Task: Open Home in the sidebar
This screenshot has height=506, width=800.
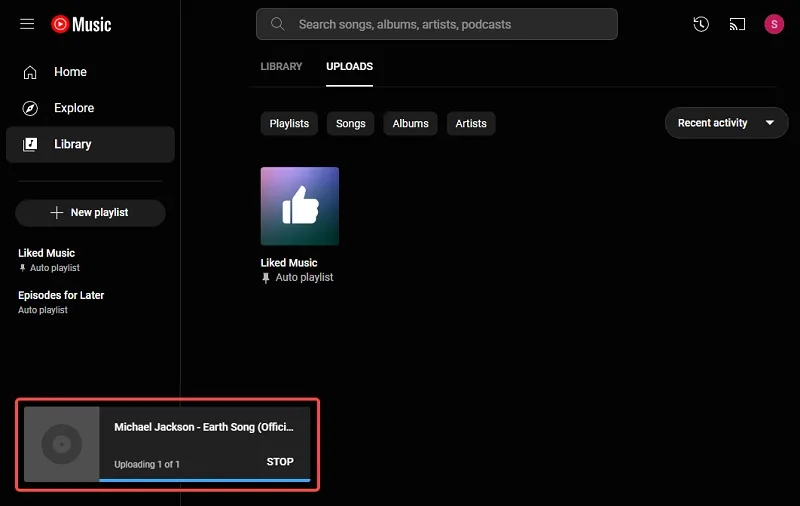Action: pyautogui.click(x=90, y=72)
